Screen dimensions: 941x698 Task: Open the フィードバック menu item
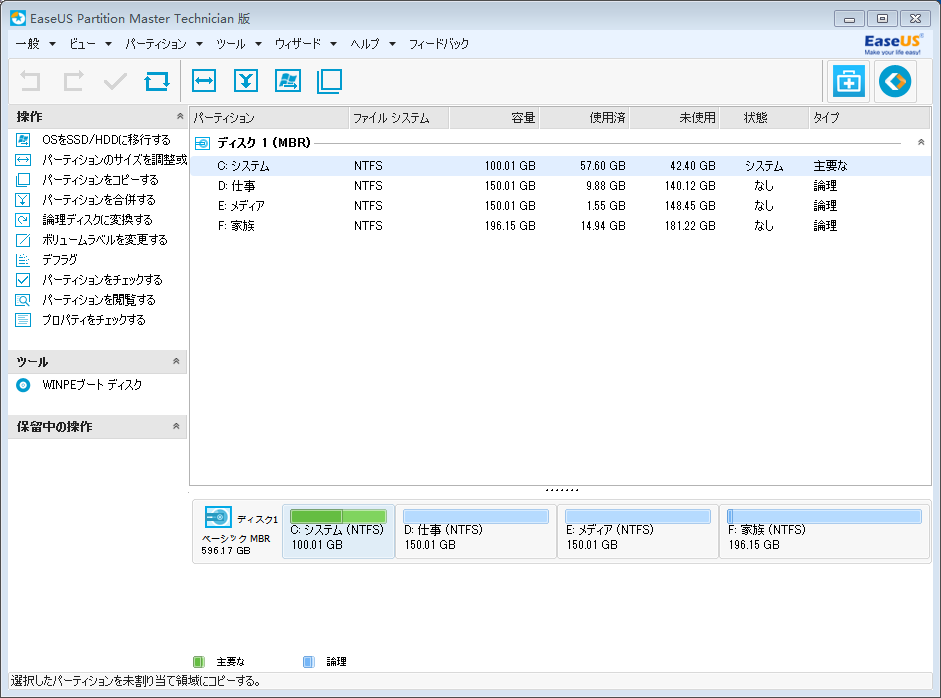(439, 44)
